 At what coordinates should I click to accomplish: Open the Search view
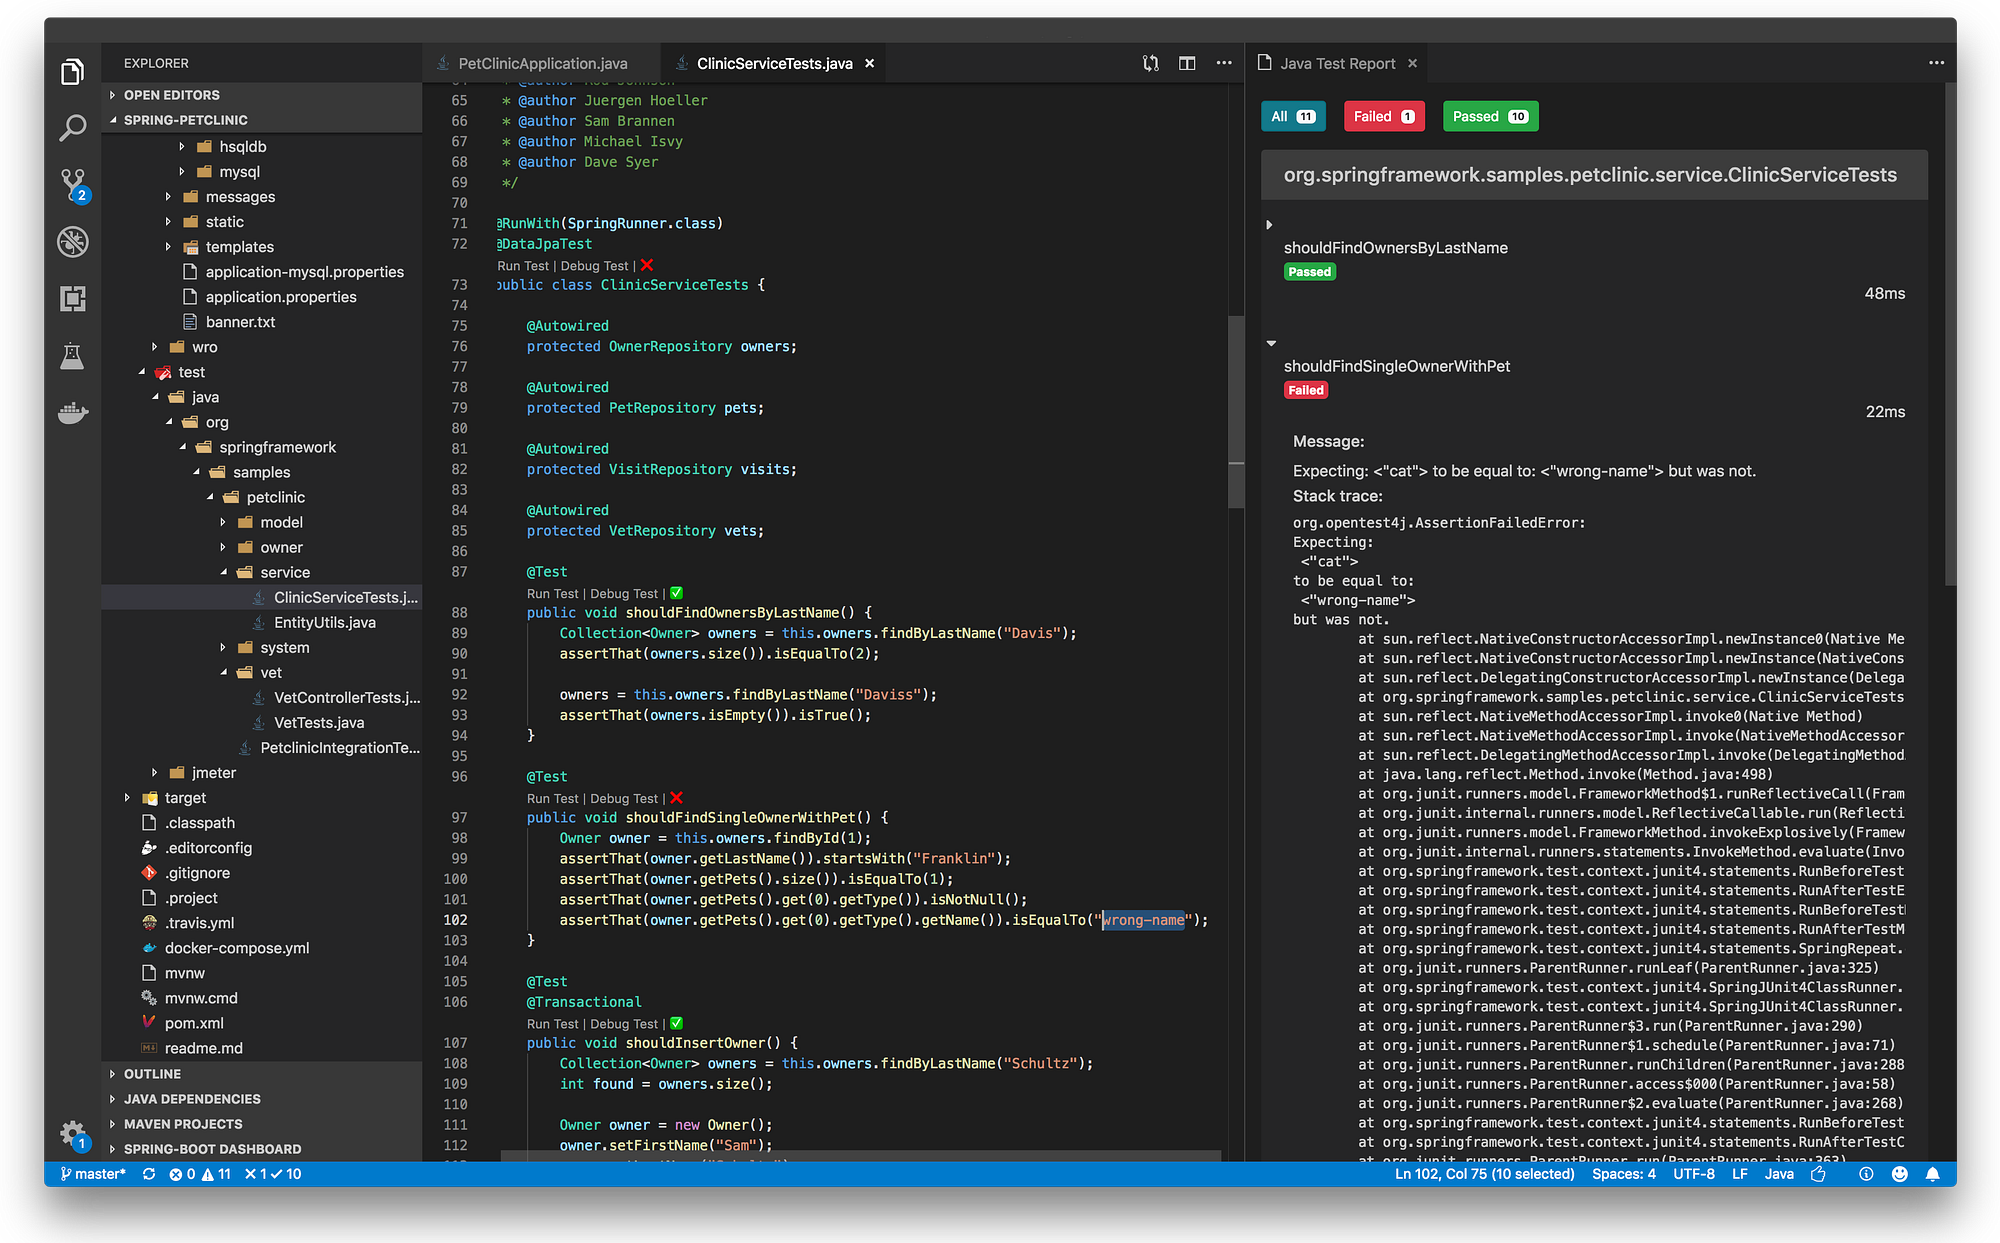[71, 126]
